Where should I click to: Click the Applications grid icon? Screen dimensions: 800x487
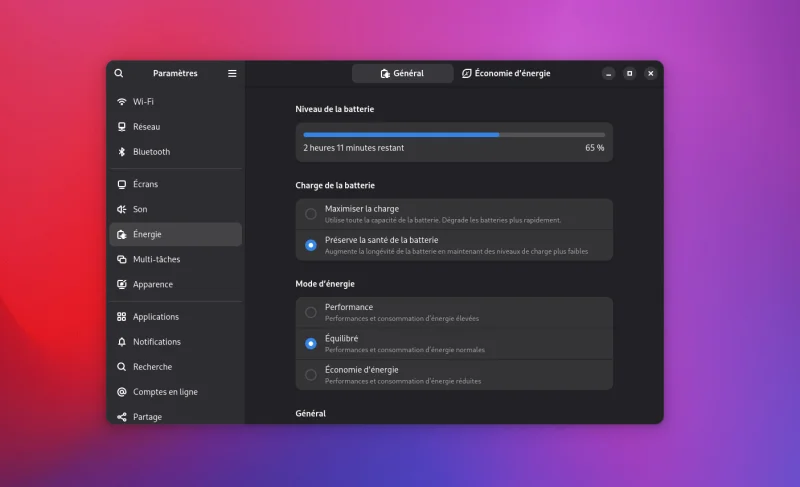click(x=121, y=317)
